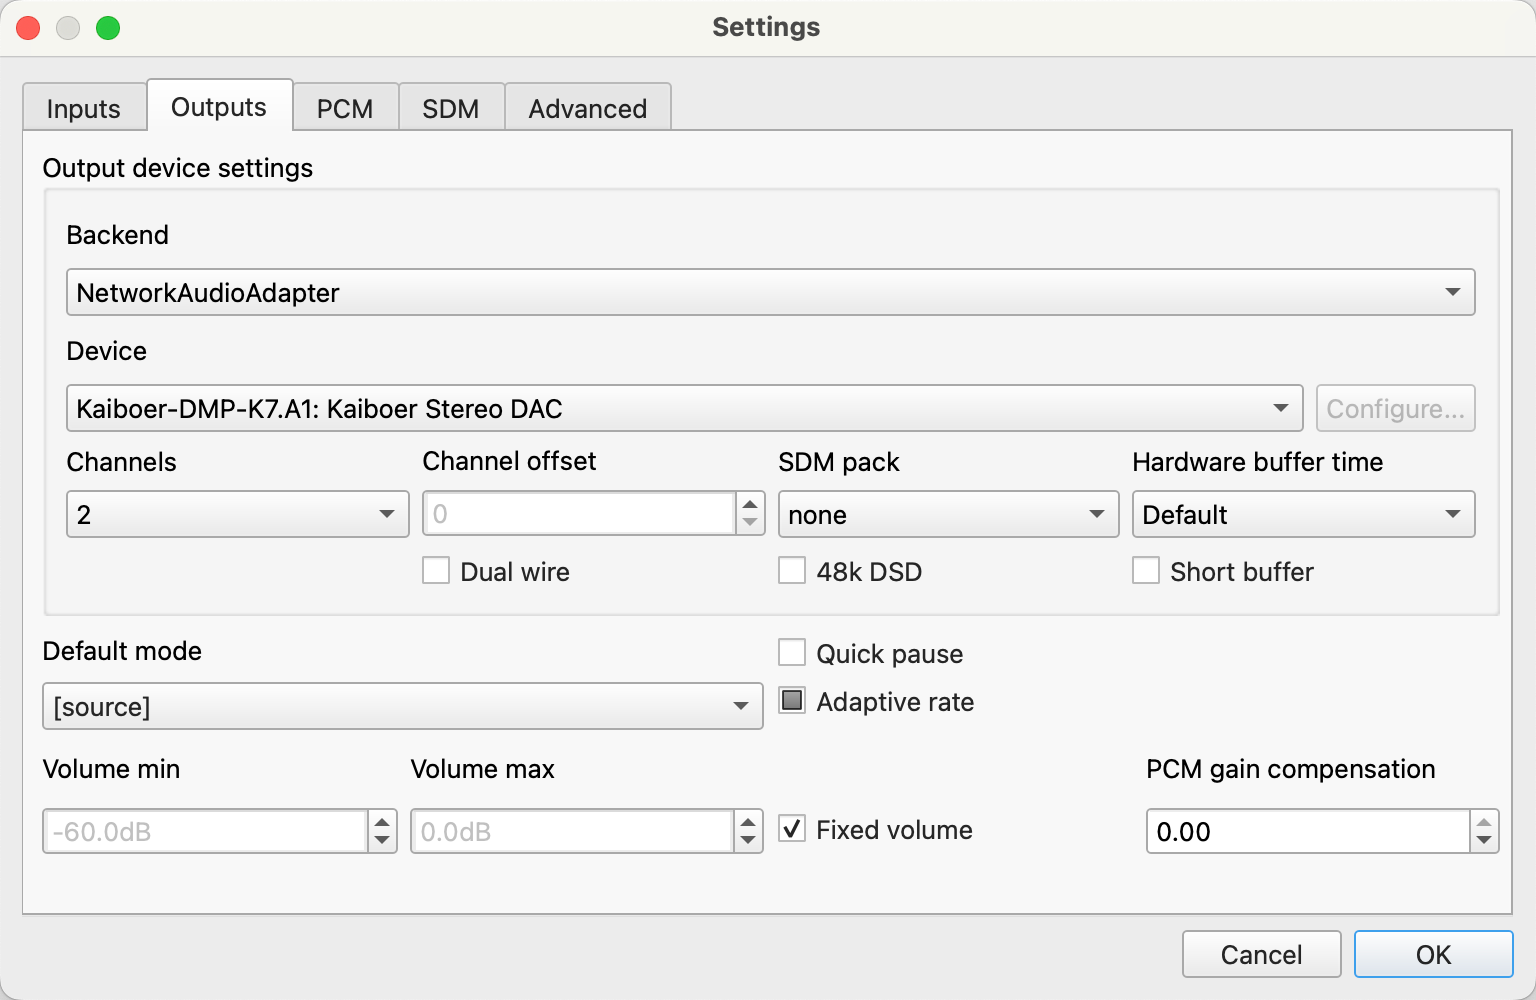This screenshot has height=1000, width=1536.
Task: Click the Volume max input field
Action: (573, 831)
